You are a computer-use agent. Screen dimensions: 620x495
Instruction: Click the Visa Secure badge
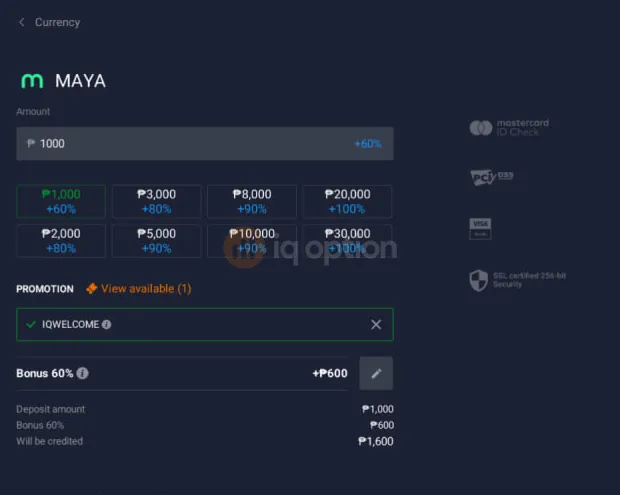[480, 229]
